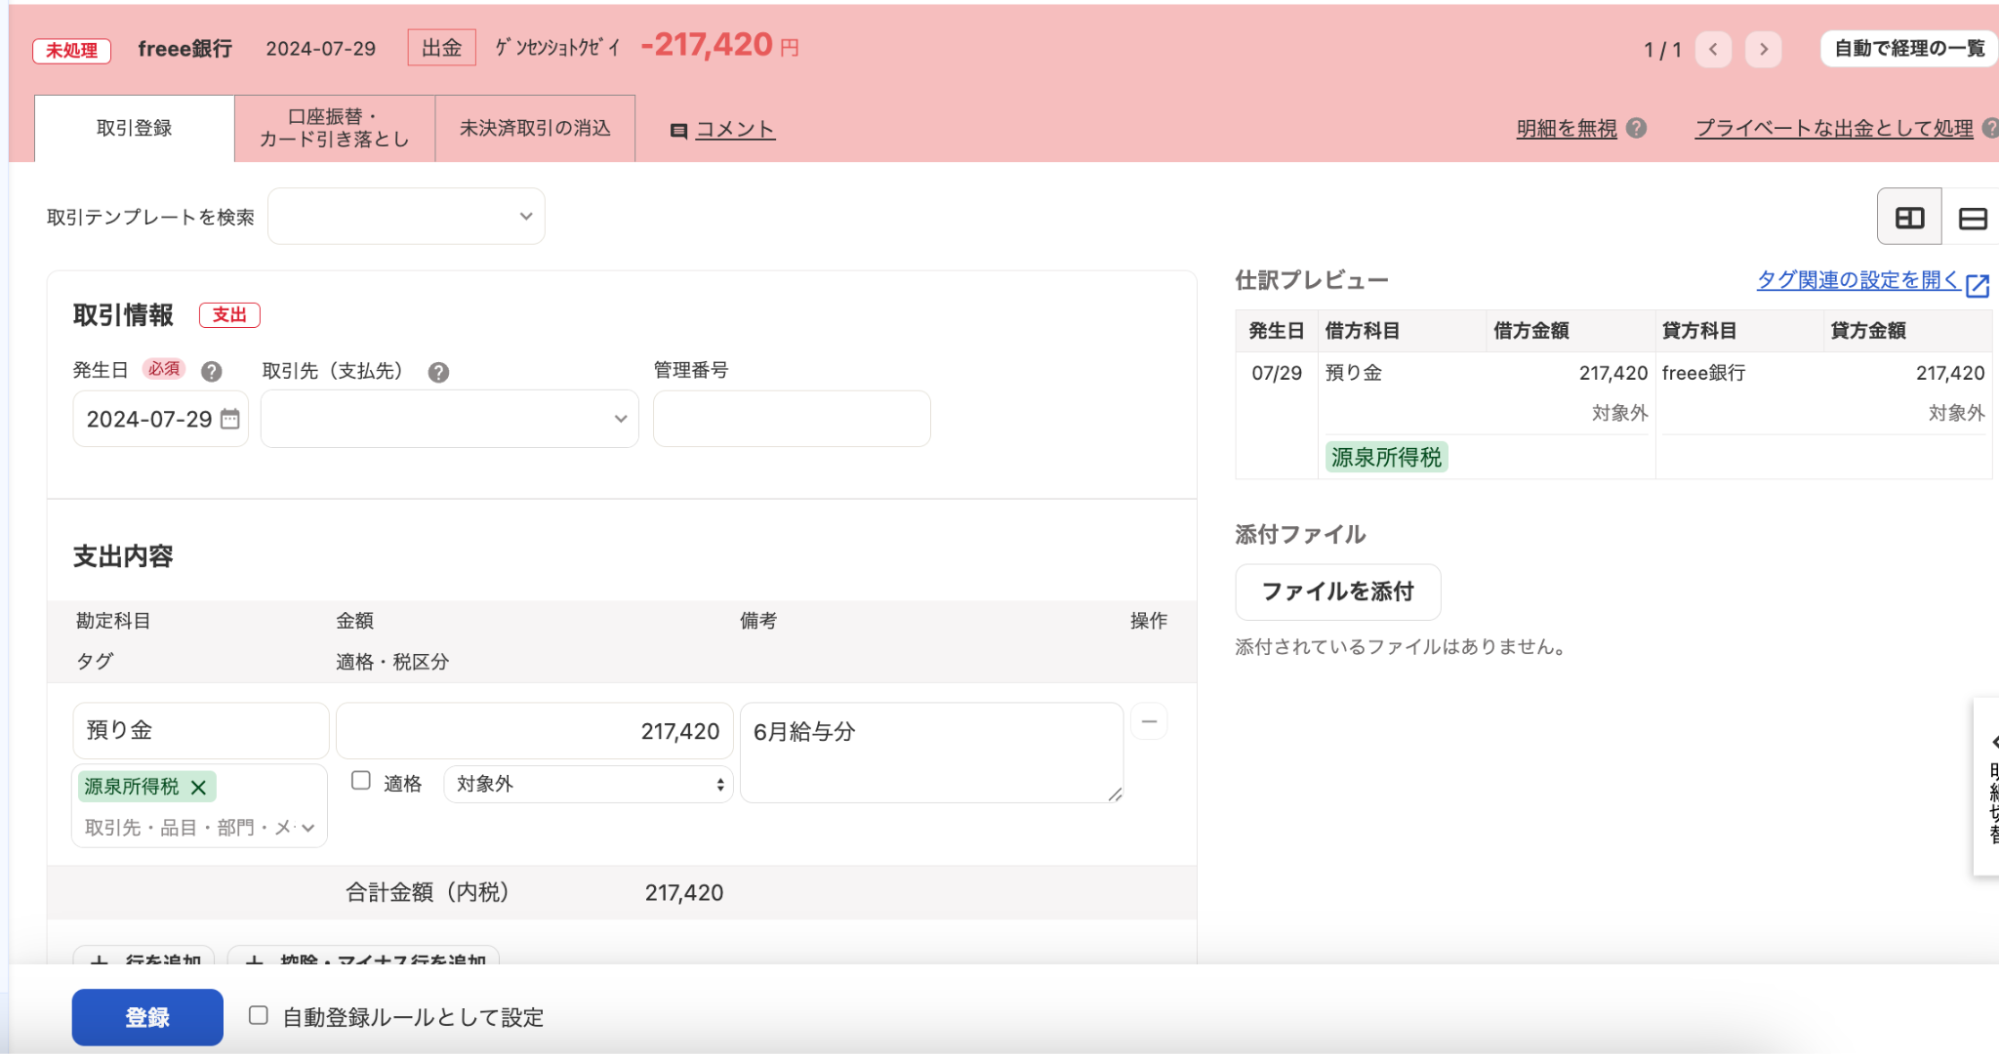The height and width of the screenshot is (1055, 1999).
Task: Click the 明細を無視 link
Action: pos(1566,129)
